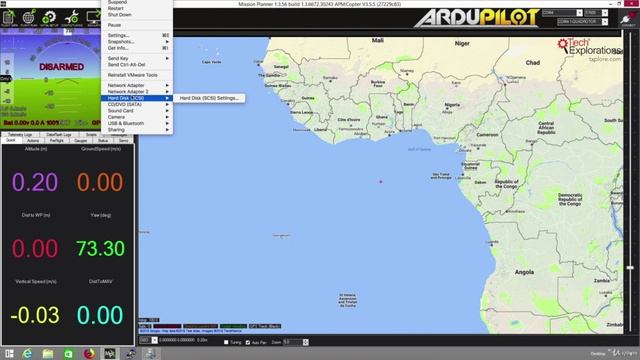Click the map zoom slider handle

coord(630,267)
